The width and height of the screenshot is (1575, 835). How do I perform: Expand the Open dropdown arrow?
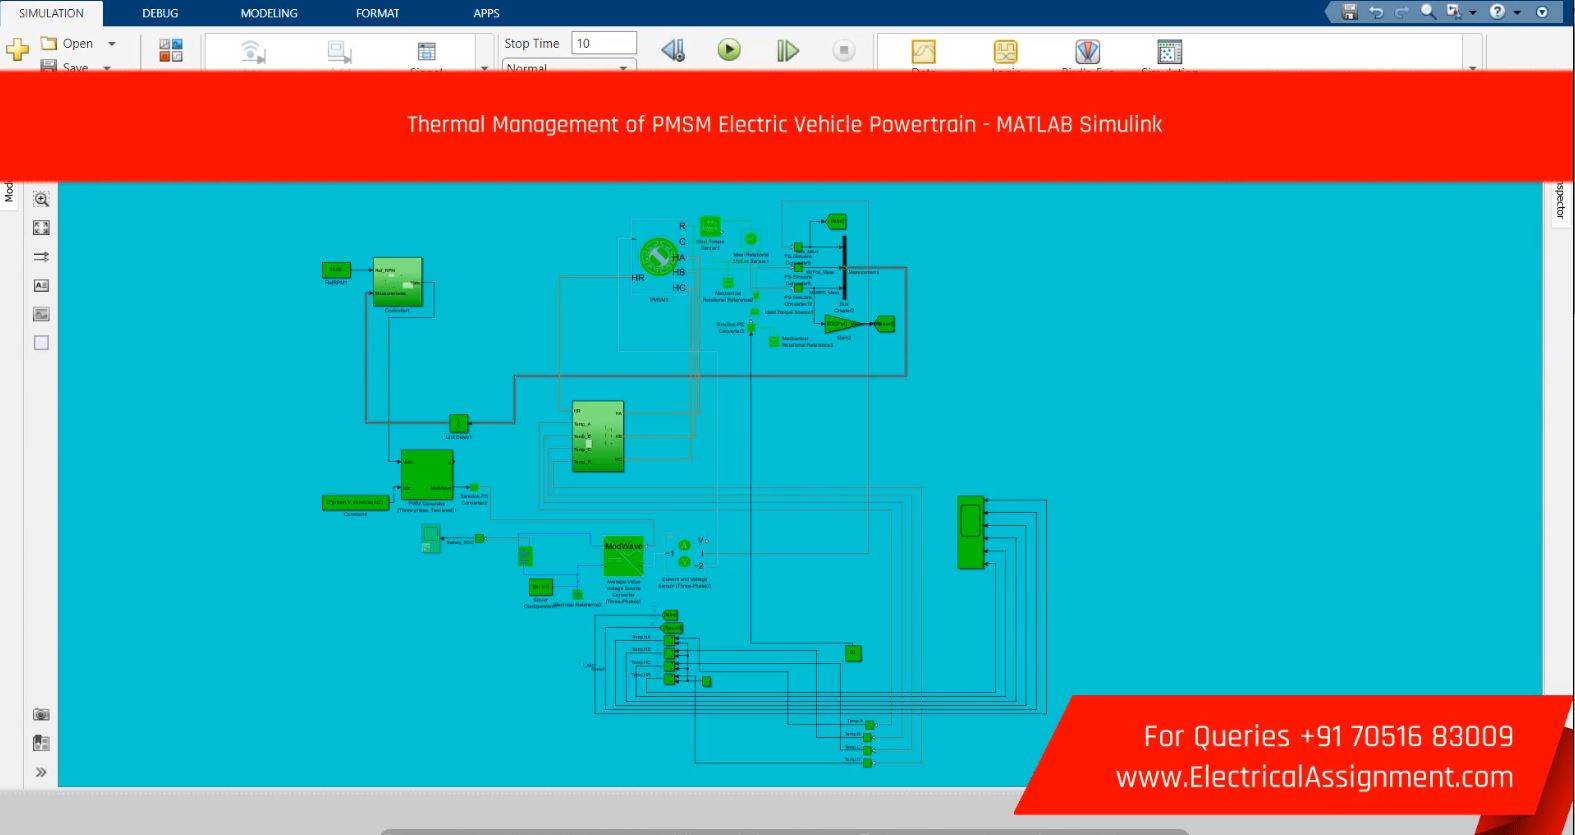pos(112,44)
